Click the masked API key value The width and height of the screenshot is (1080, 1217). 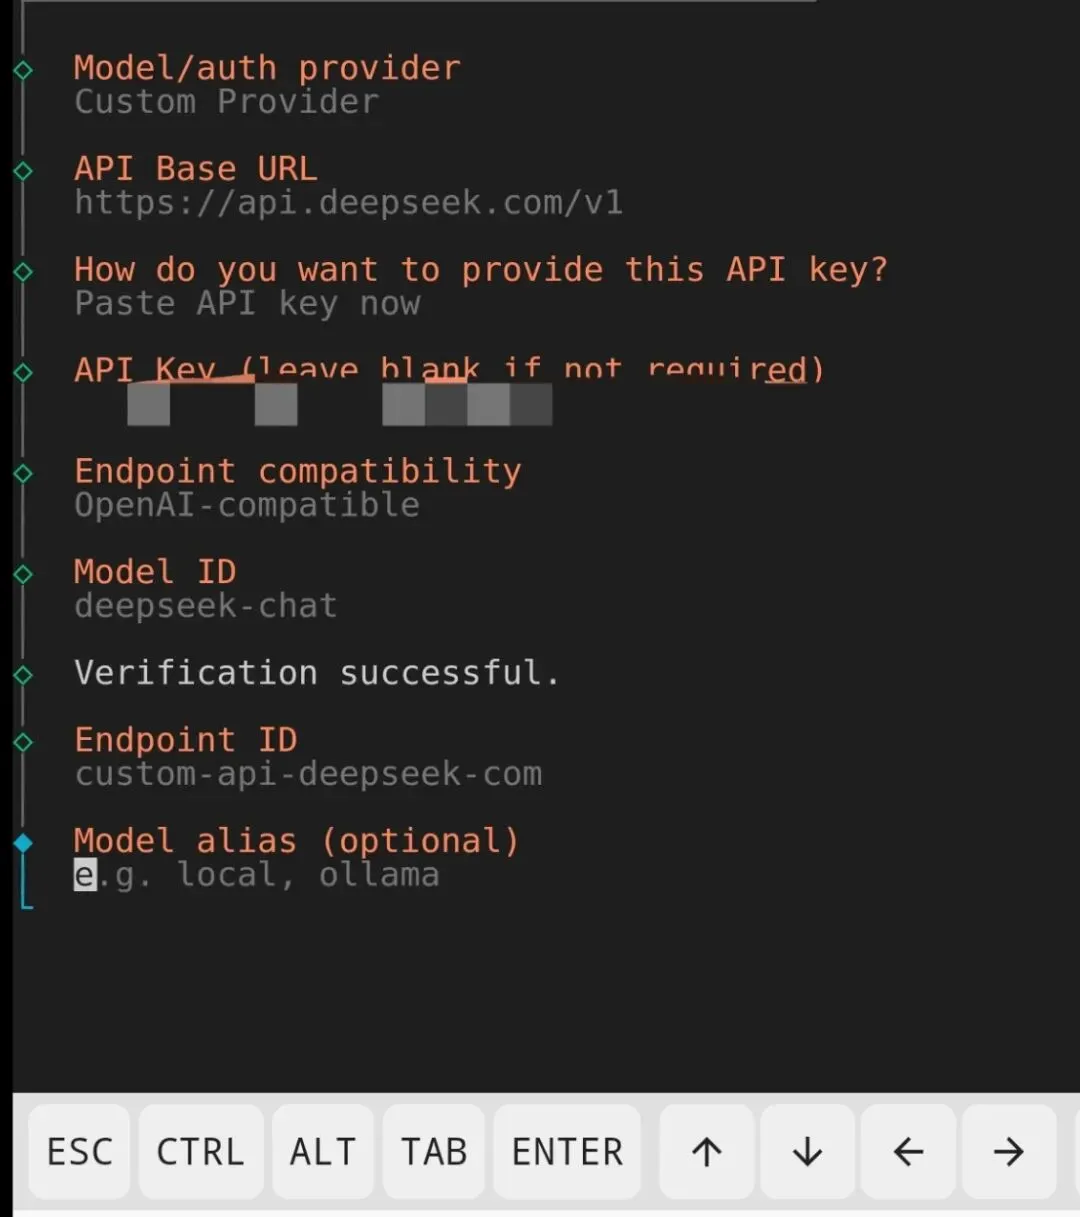[x=340, y=405]
